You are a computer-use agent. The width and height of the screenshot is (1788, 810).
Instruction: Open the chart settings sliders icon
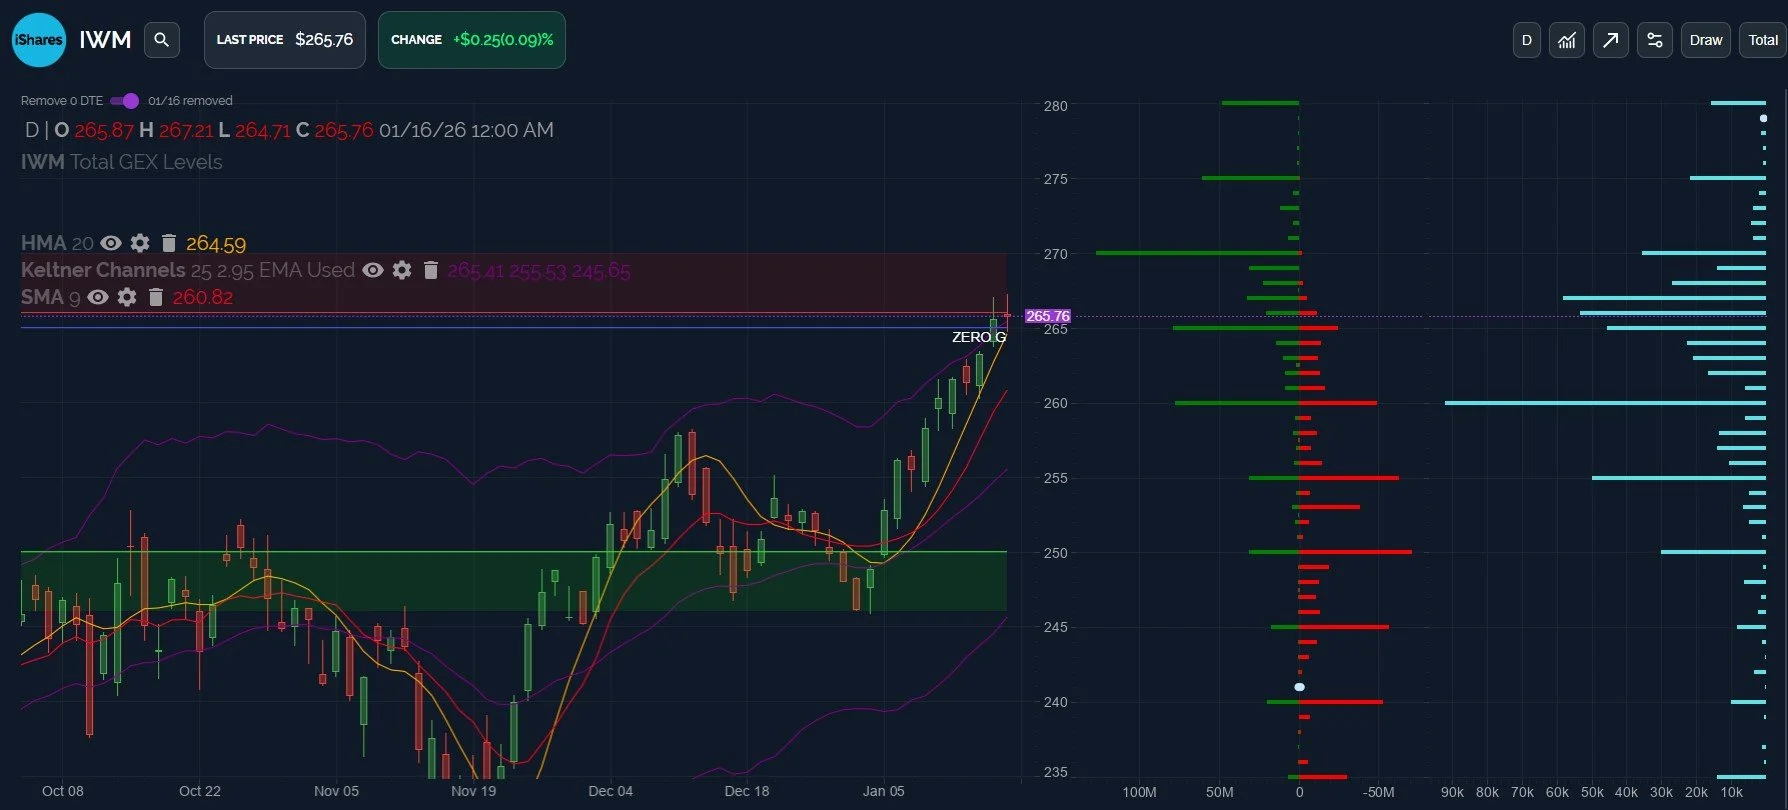point(1654,40)
